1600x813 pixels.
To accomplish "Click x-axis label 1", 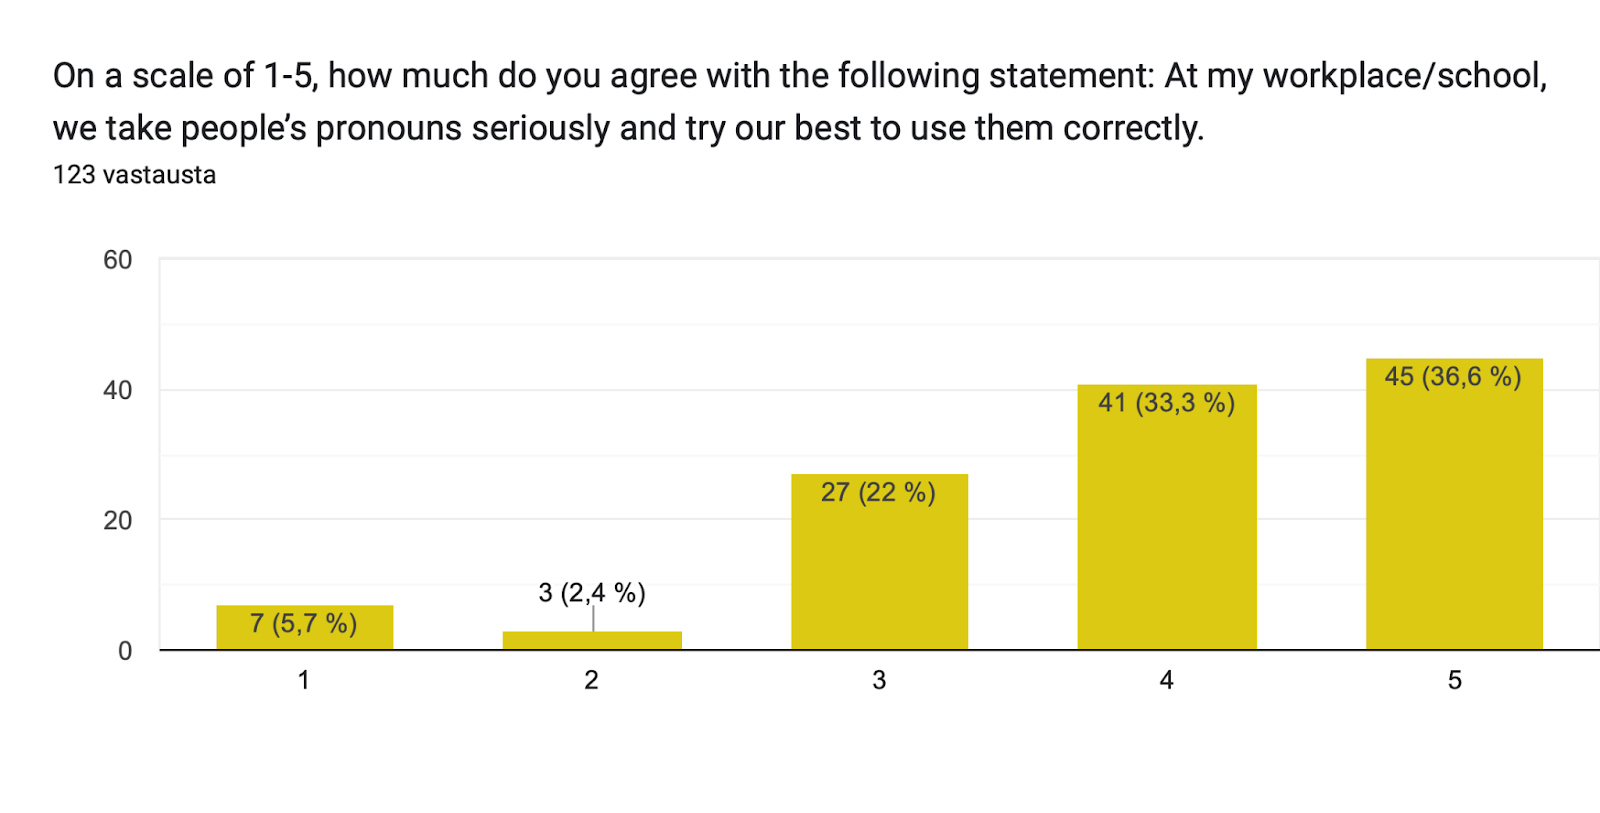I will 304,681.
